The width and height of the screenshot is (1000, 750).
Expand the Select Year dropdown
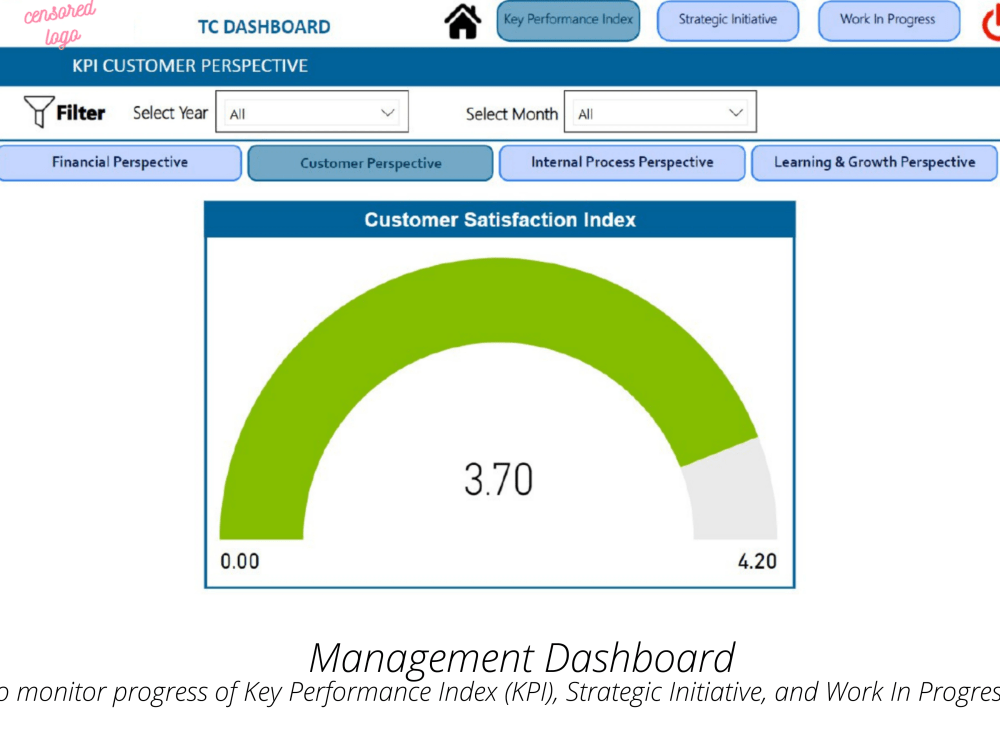click(x=312, y=112)
